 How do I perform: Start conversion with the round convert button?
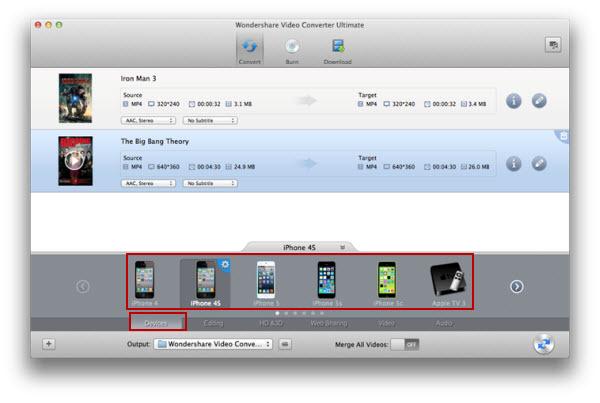click(543, 344)
